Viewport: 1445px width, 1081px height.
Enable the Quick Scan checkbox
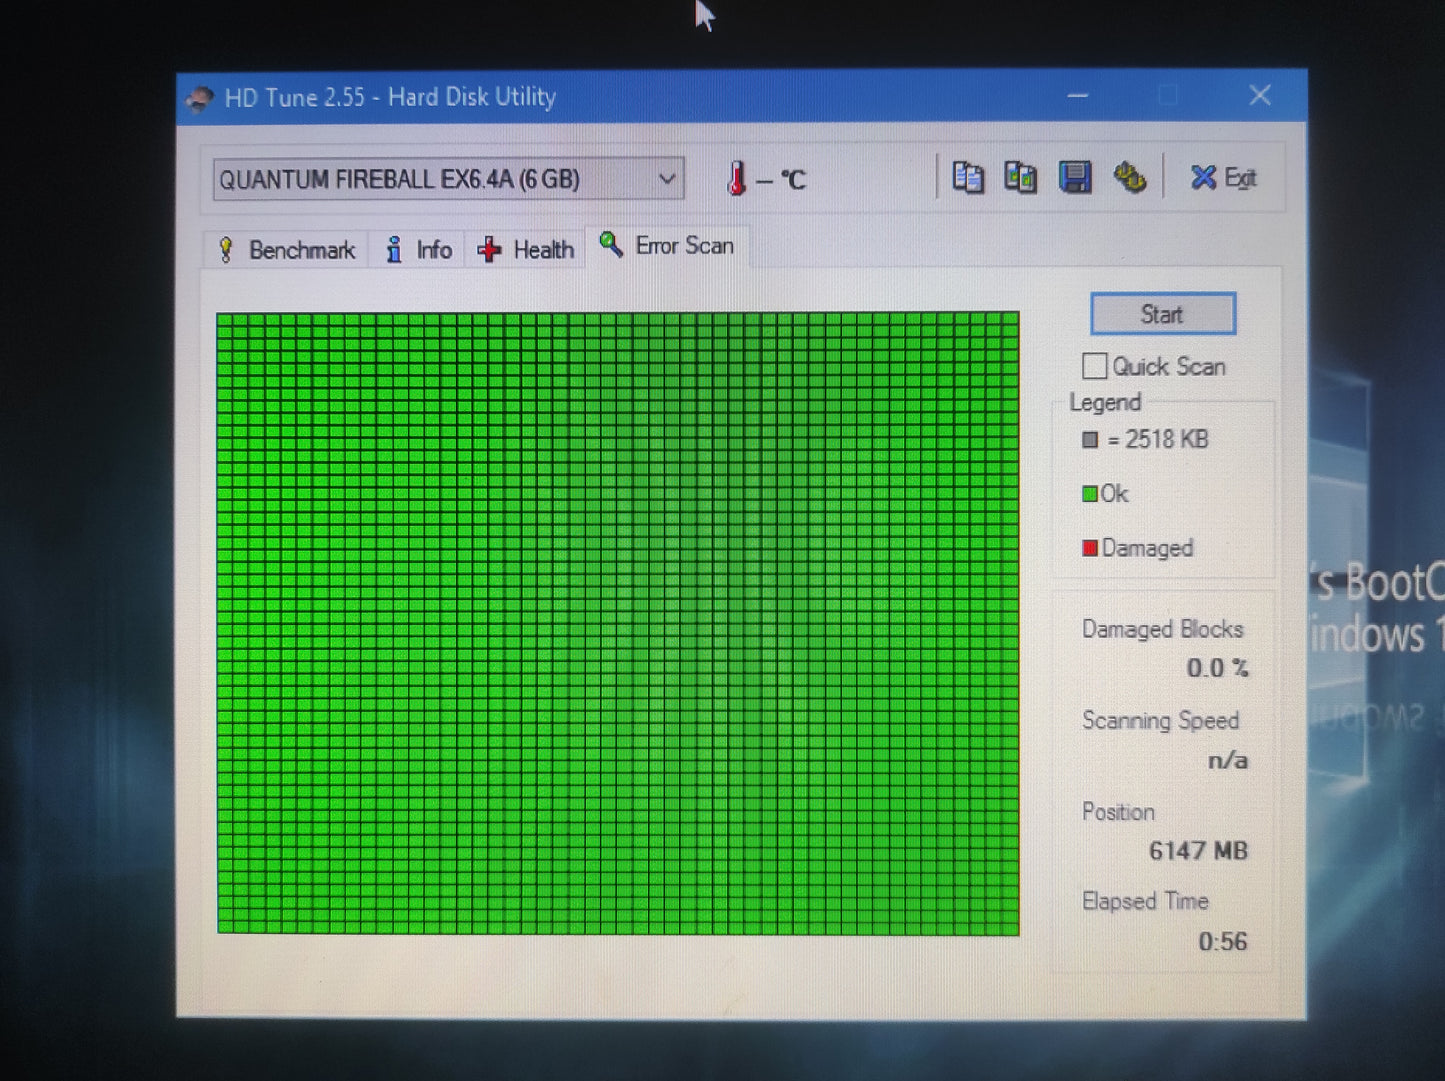pyautogui.click(x=1094, y=366)
